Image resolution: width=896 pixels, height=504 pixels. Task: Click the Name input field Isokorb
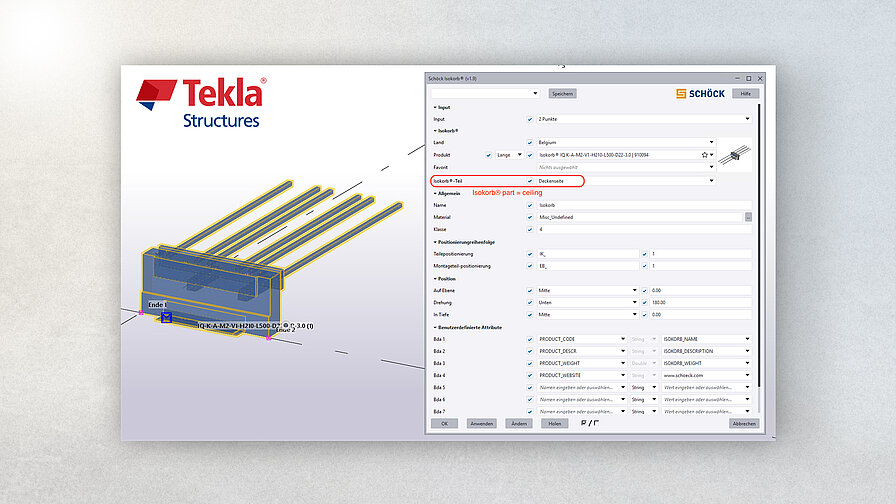click(x=644, y=205)
